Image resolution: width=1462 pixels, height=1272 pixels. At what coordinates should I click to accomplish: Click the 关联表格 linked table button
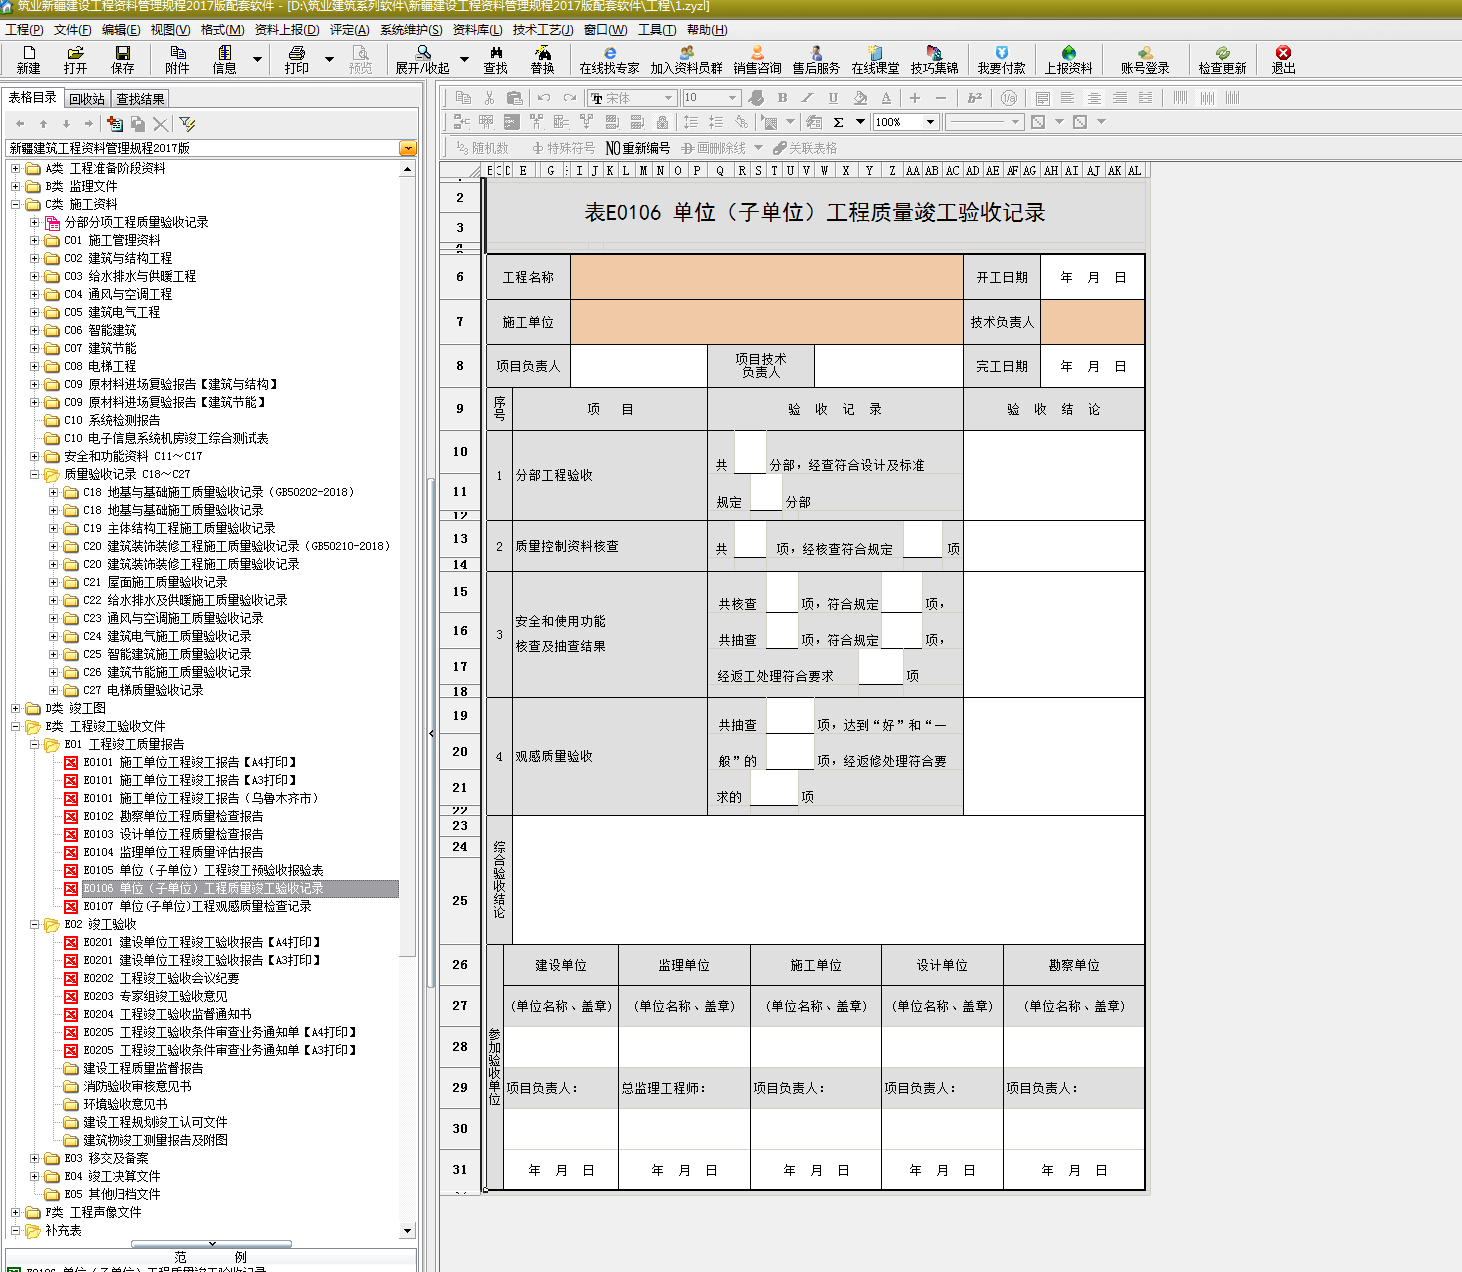[805, 148]
